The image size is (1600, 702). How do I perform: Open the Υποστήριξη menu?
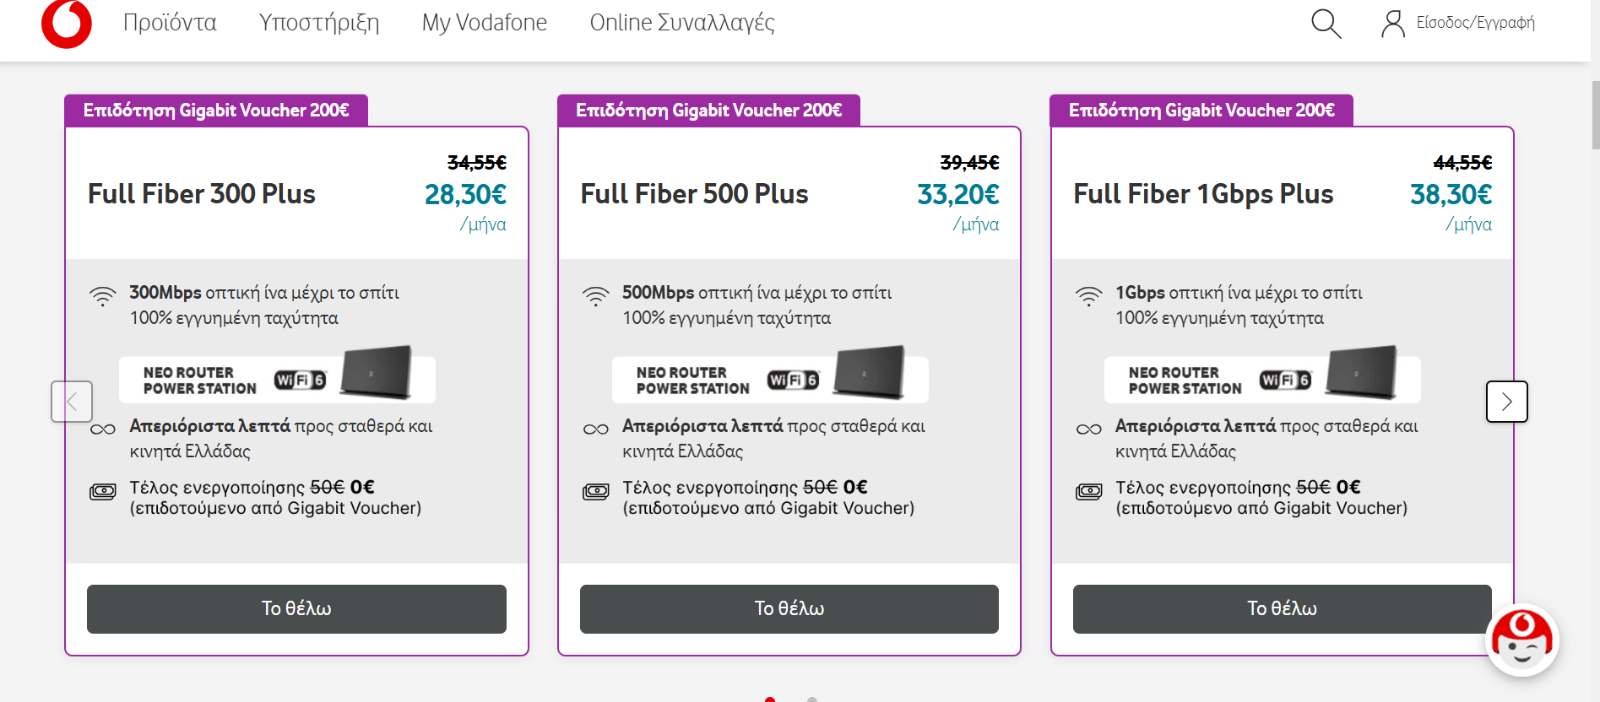(319, 23)
